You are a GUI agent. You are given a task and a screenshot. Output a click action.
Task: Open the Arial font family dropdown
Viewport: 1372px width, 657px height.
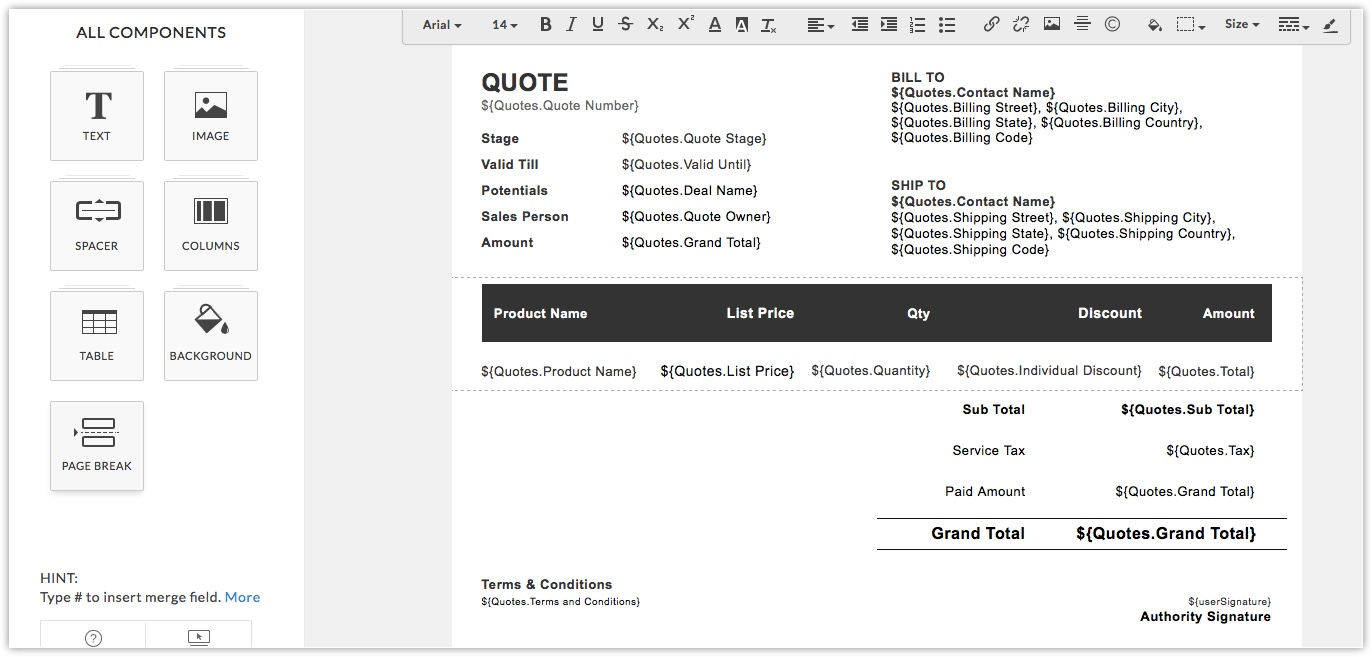coord(441,25)
